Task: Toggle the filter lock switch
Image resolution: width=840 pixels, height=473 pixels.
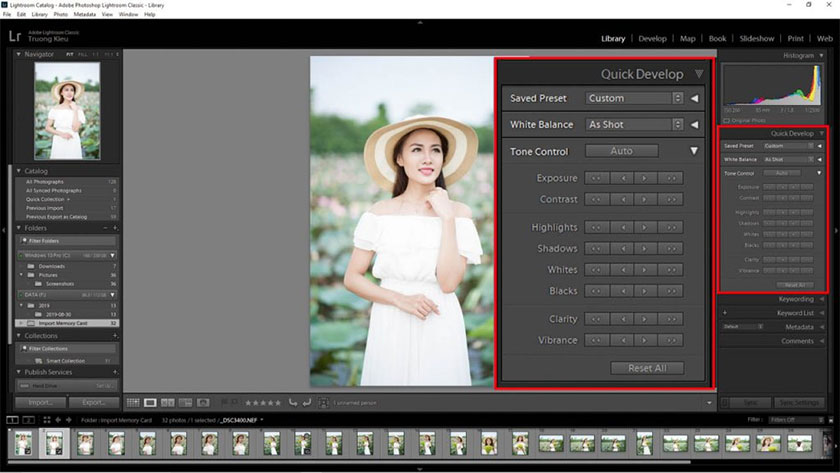Action: click(x=831, y=420)
